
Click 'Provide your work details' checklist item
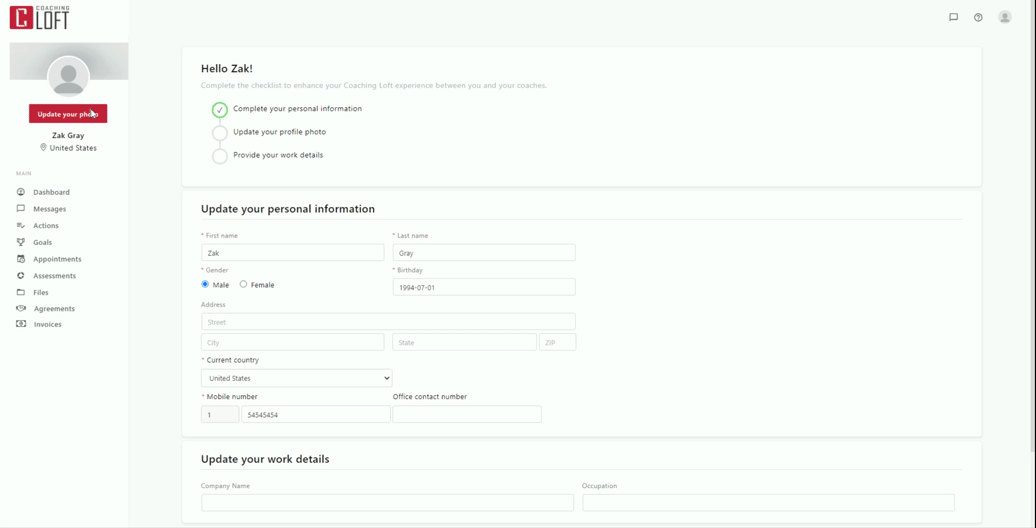tap(278, 155)
